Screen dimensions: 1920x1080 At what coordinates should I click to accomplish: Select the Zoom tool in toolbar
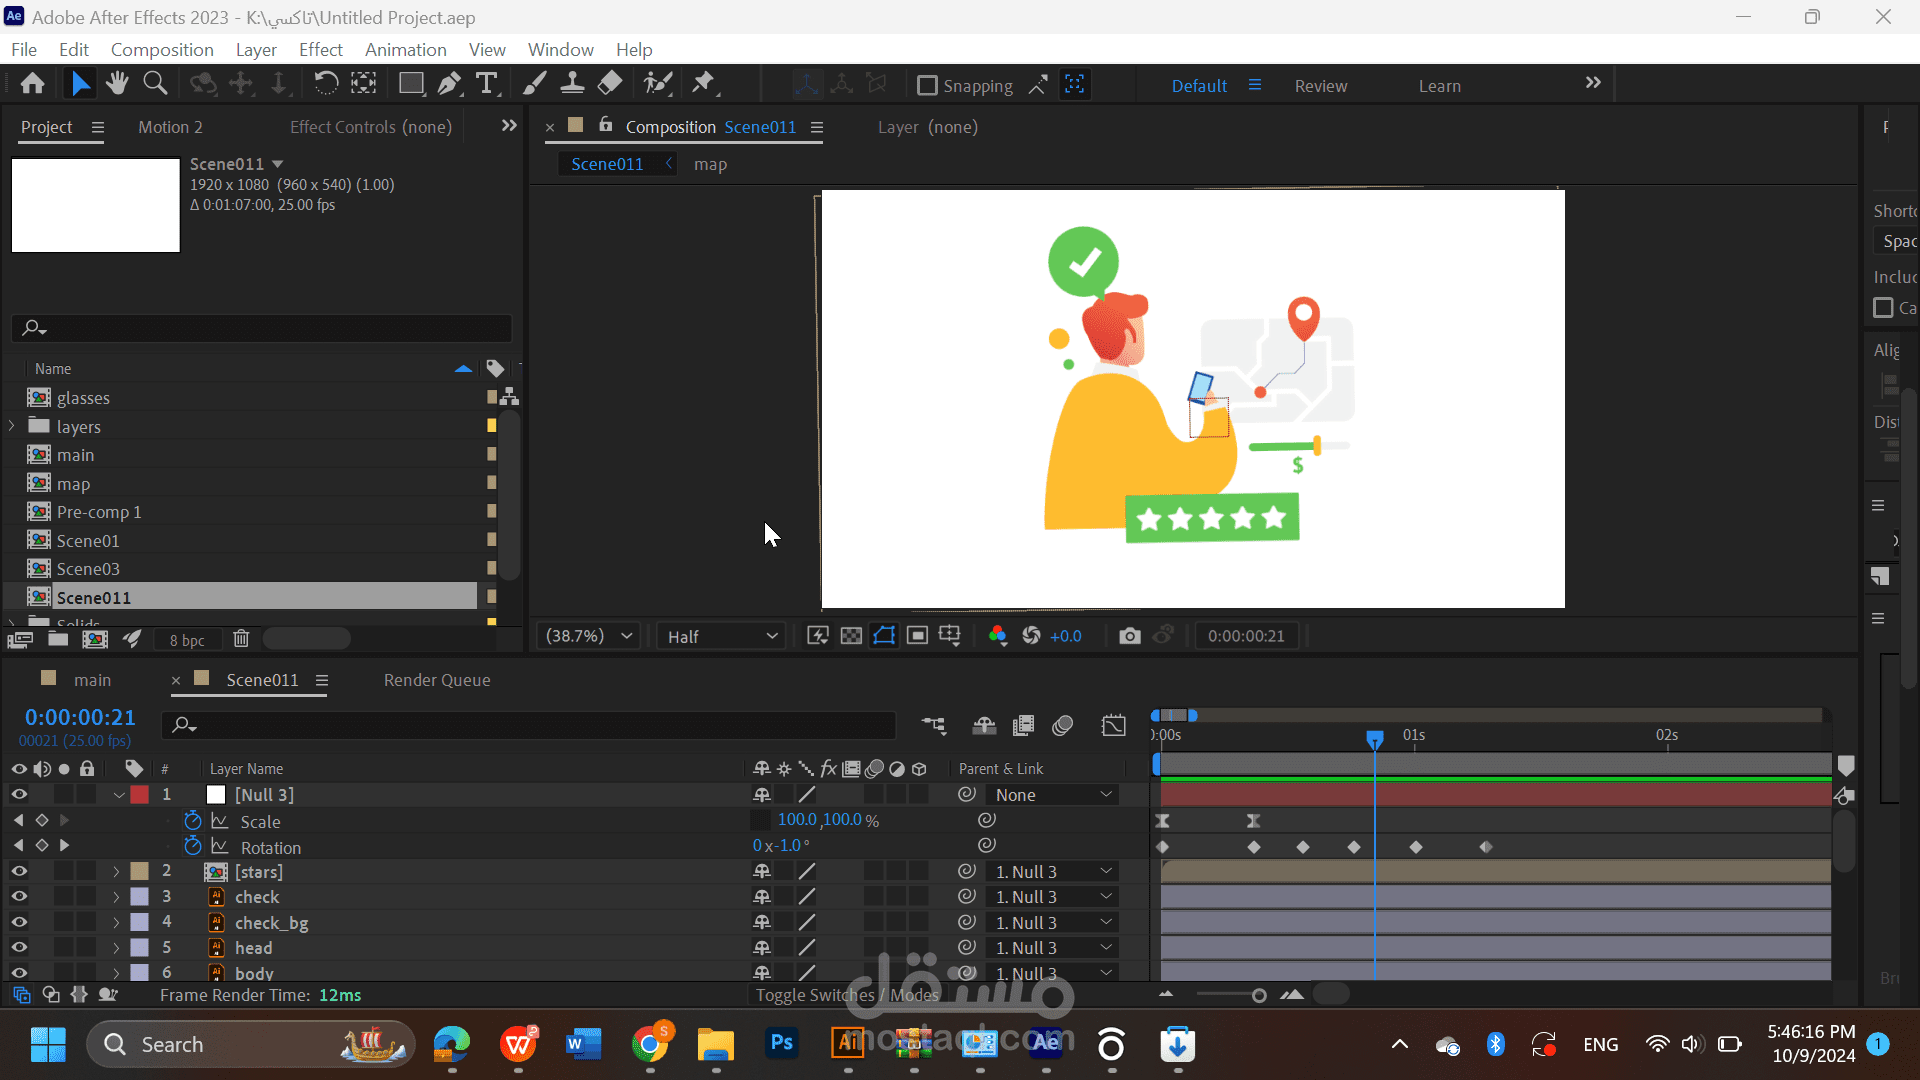pyautogui.click(x=155, y=84)
